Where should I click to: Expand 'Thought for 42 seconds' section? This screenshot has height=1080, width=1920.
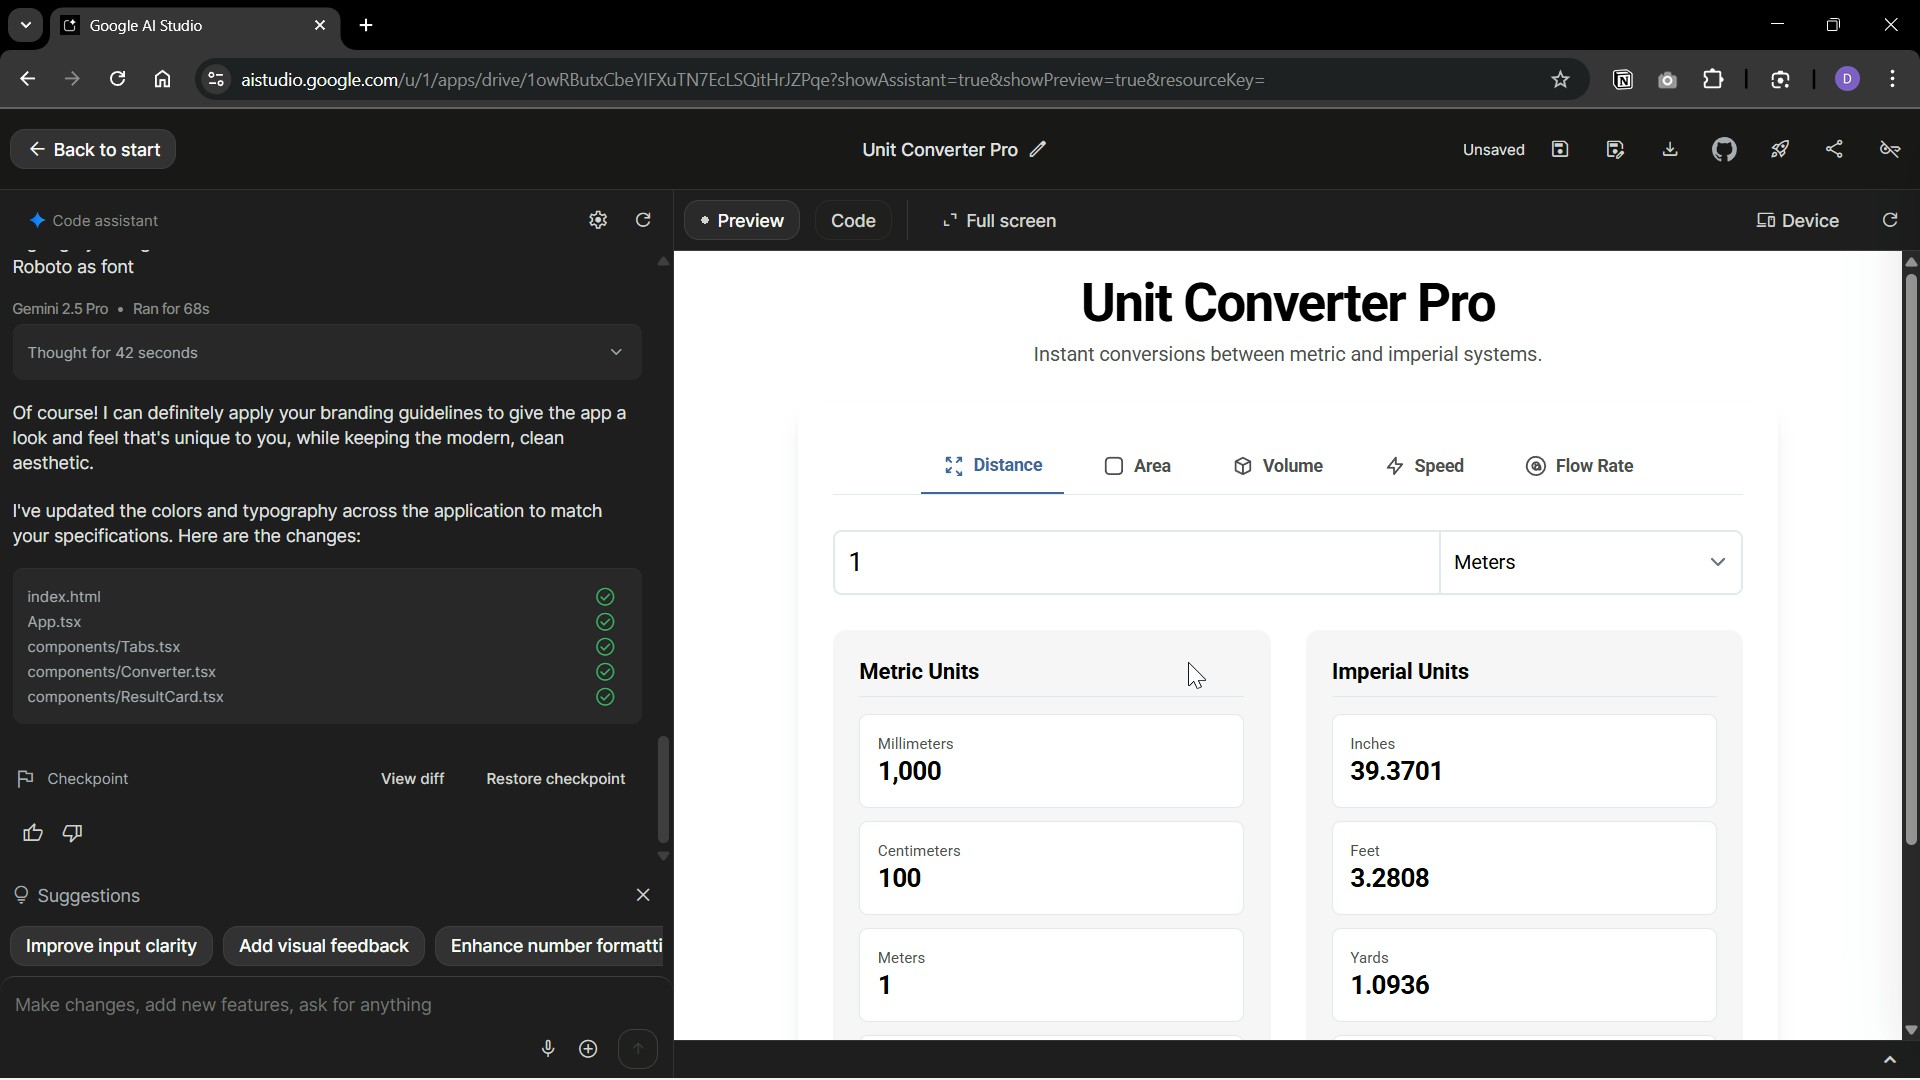click(x=326, y=352)
